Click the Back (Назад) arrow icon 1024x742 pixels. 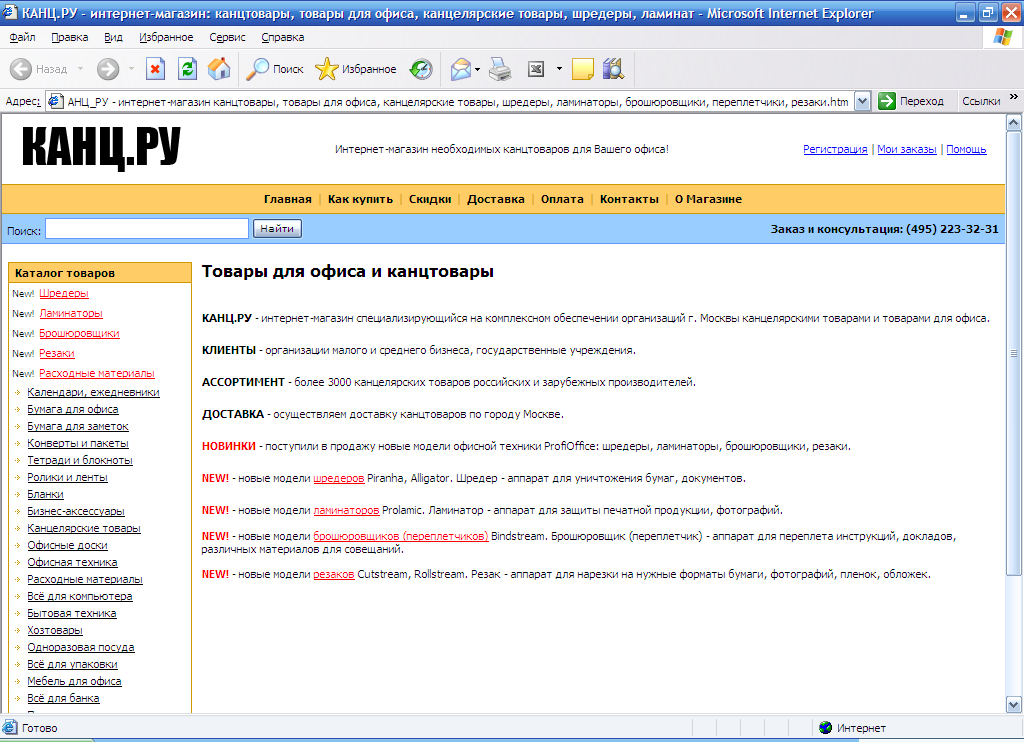tap(21, 69)
